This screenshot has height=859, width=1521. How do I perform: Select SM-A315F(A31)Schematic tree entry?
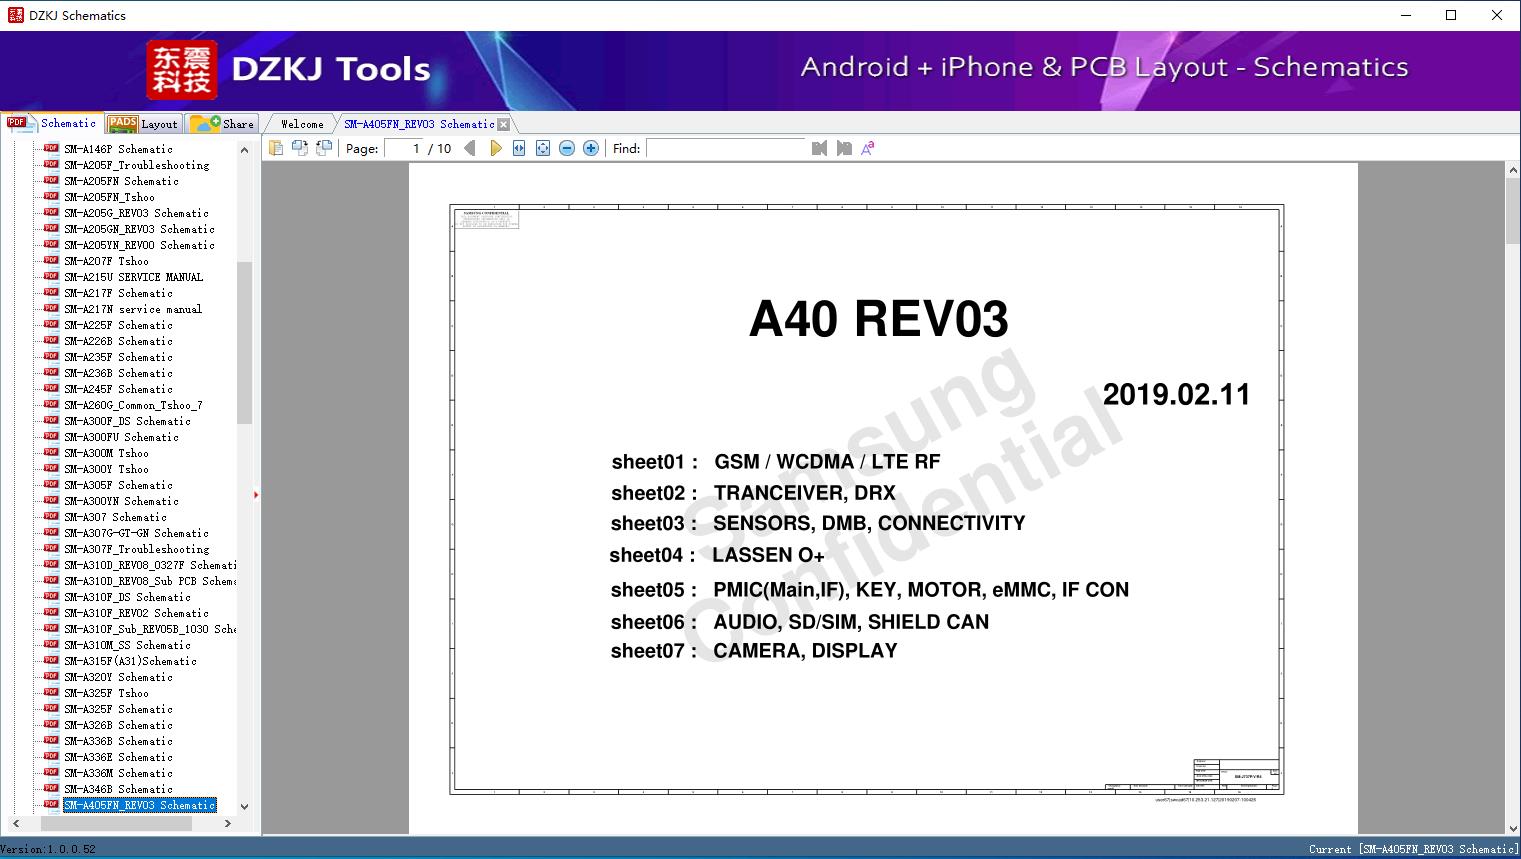[x=131, y=661]
